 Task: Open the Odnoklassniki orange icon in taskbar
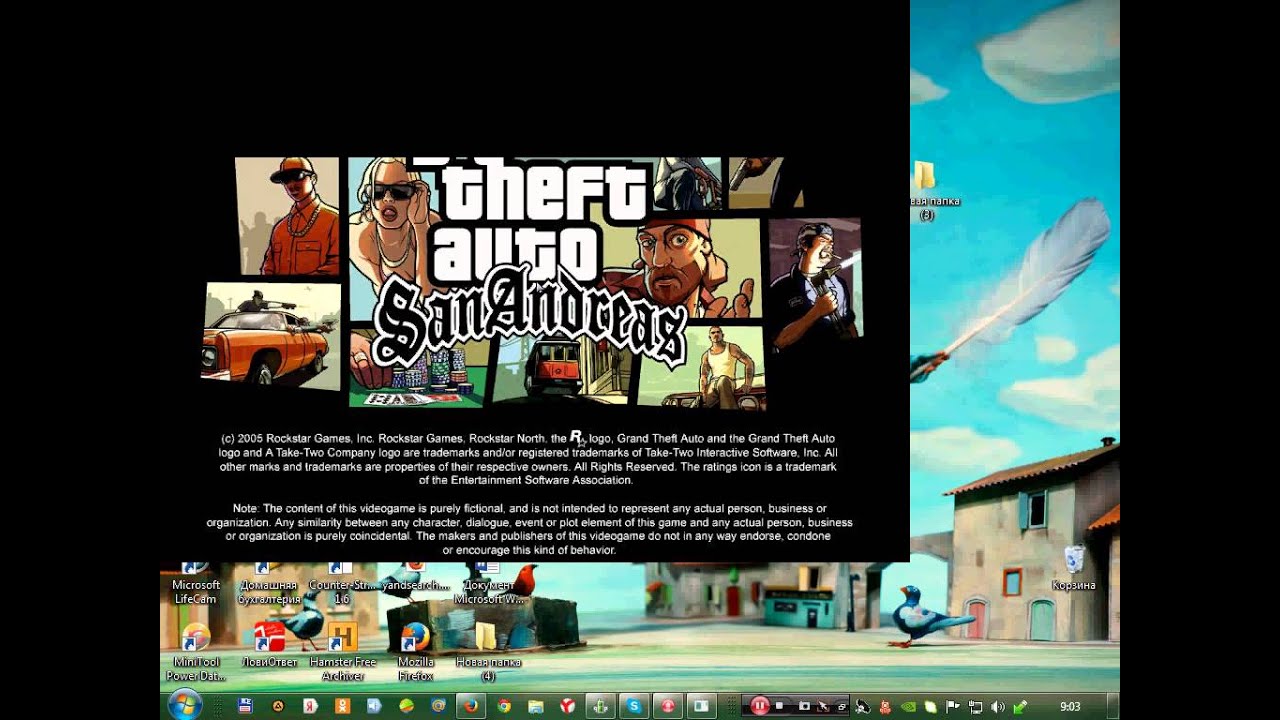342,706
